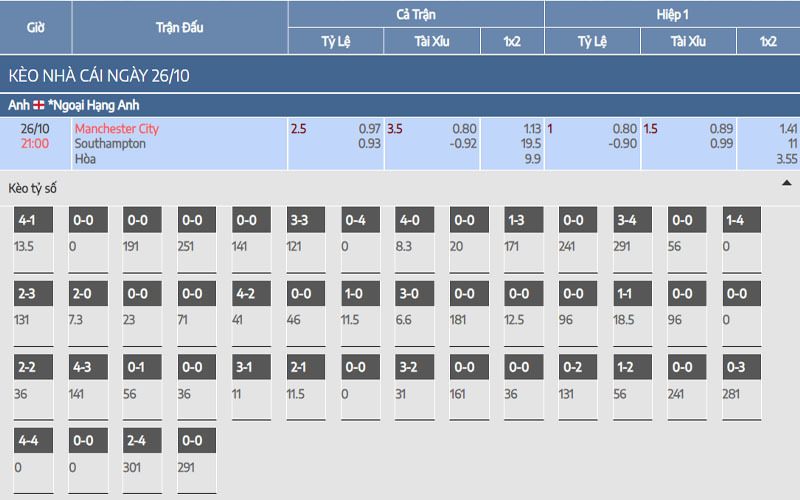Click the England flag icon
This screenshot has width=800, height=500.
tap(39, 105)
